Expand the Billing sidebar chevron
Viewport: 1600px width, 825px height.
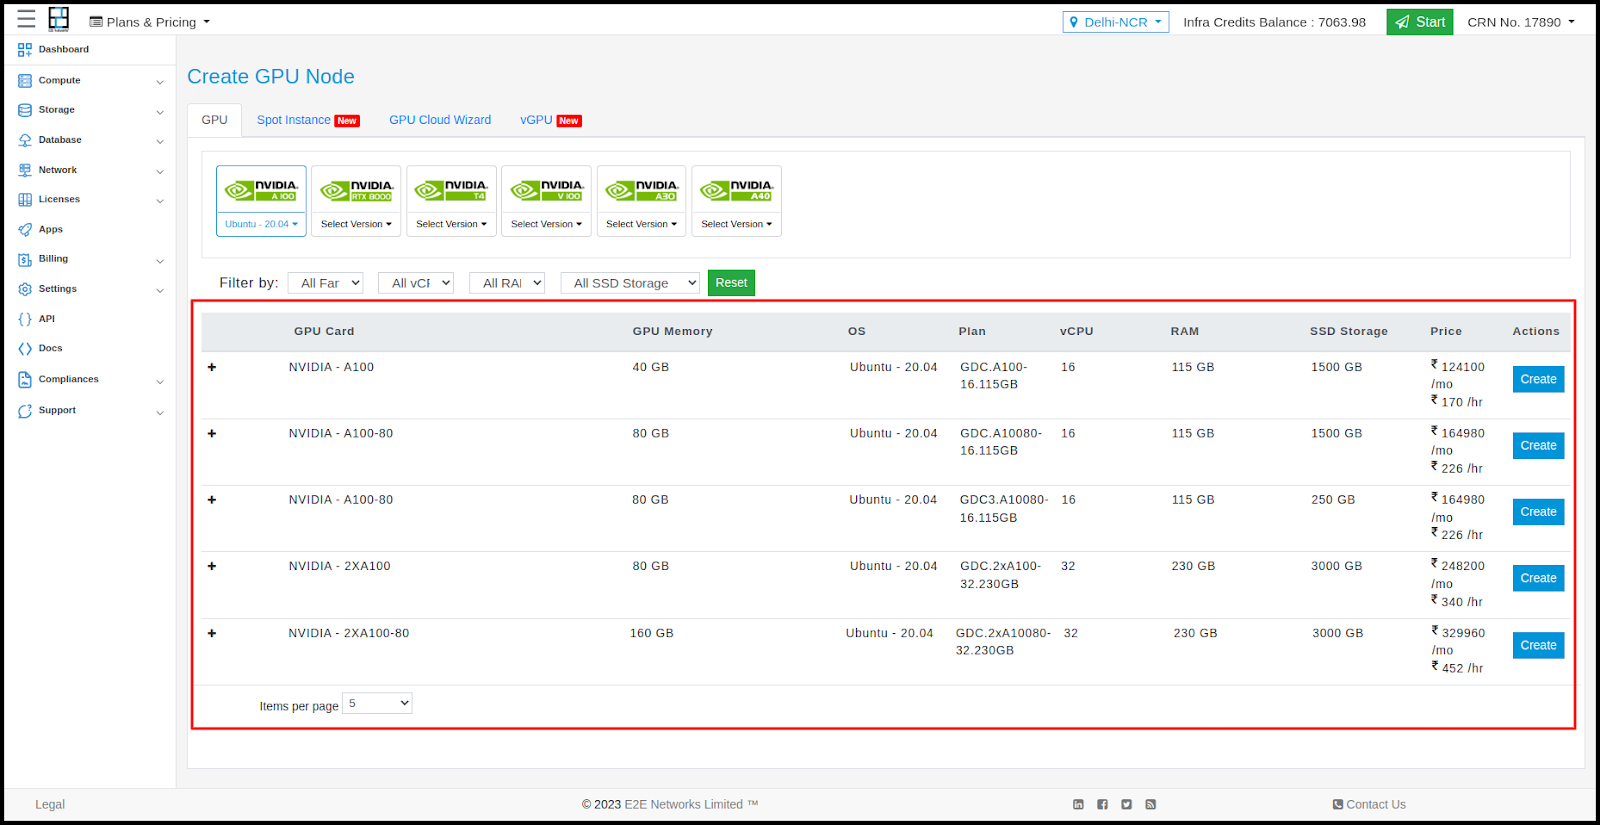tap(160, 261)
